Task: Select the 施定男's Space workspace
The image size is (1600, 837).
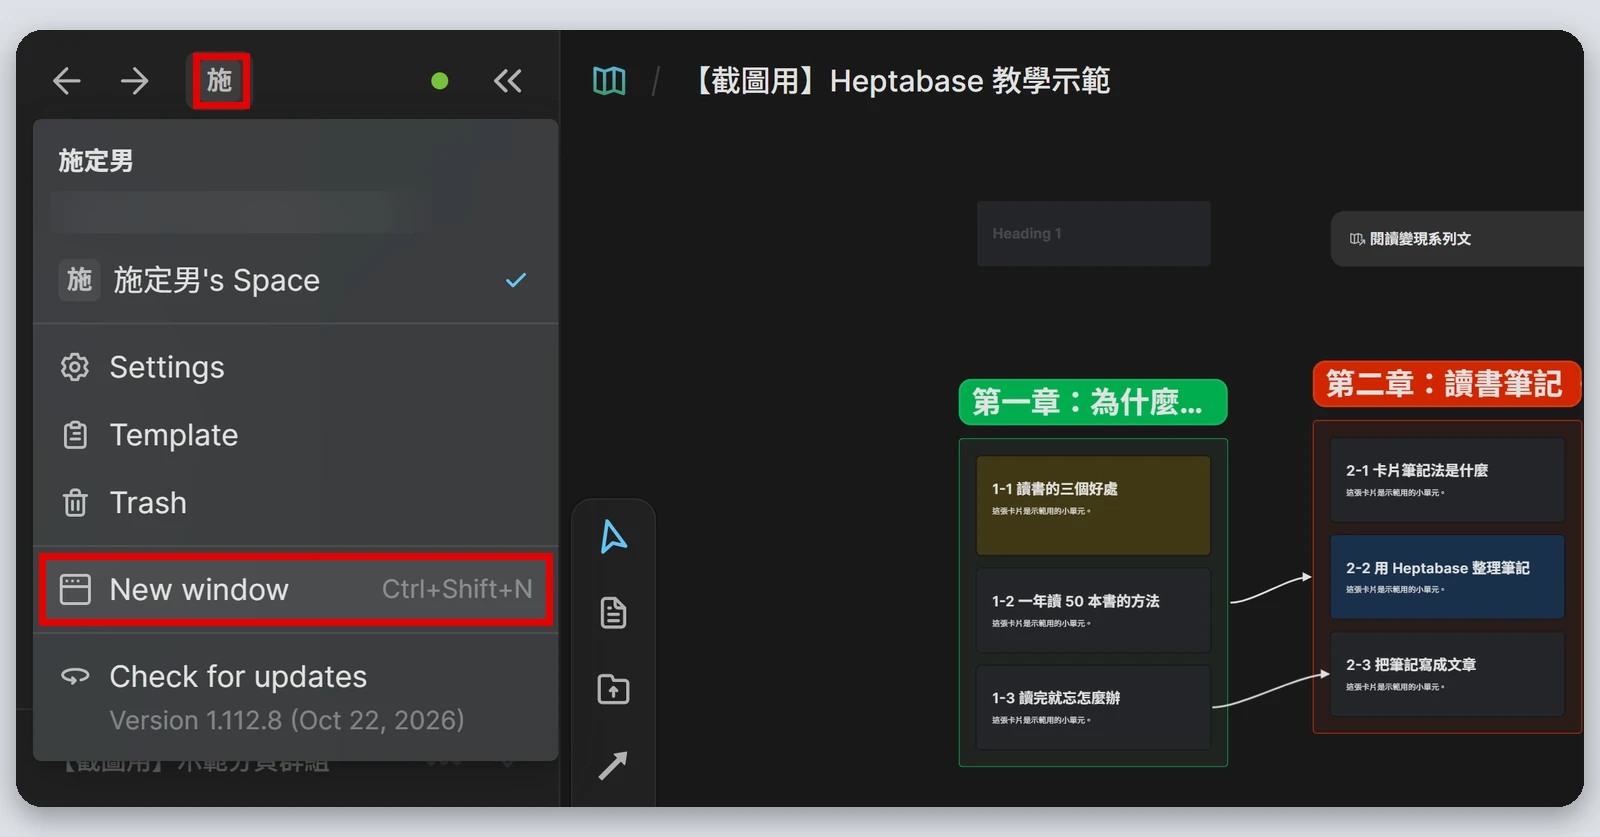Action: click(295, 280)
